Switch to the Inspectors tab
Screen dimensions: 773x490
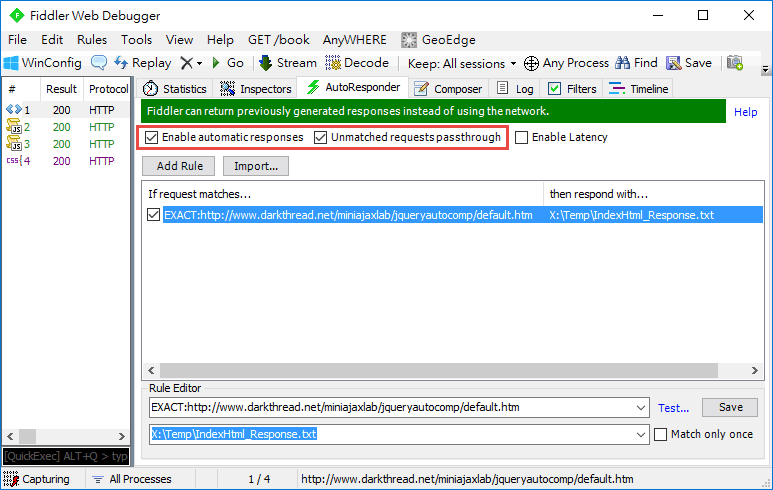255,89
